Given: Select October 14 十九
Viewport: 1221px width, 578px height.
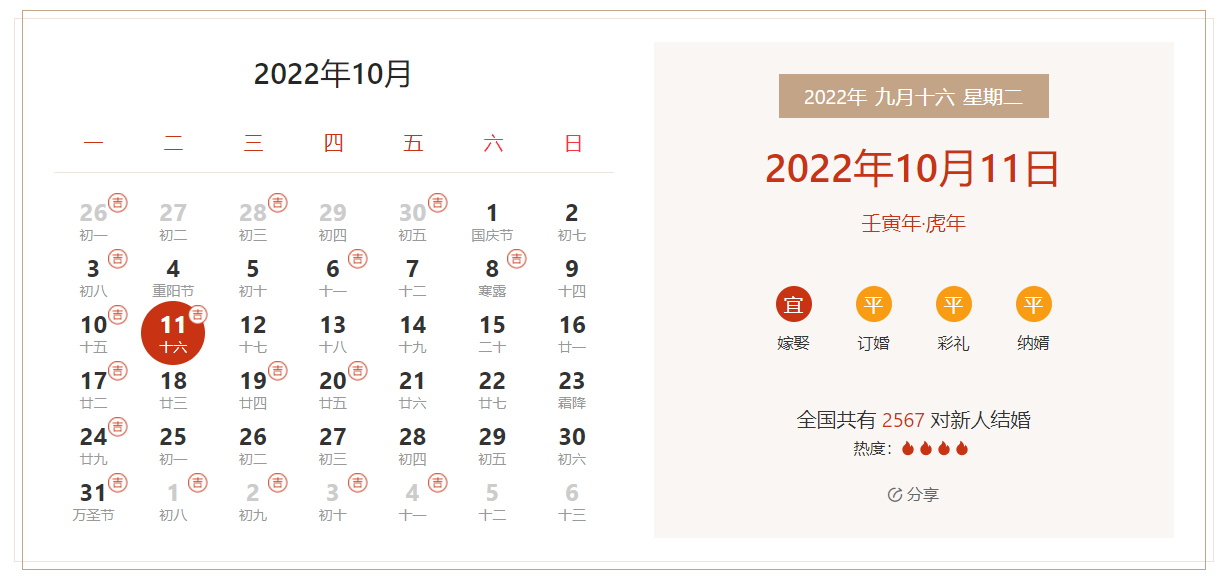Looking at the screenshot, I should [x=412, y=334].
